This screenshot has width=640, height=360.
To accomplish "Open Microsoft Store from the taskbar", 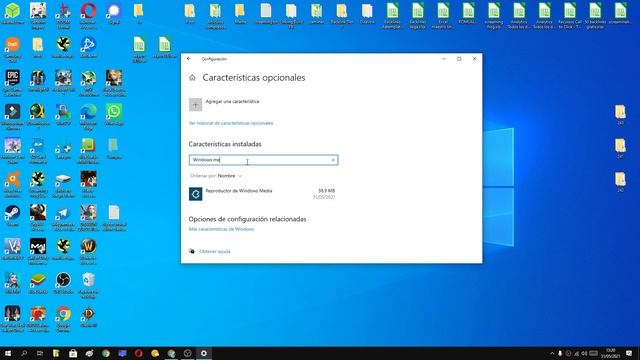I will [73, 353].
